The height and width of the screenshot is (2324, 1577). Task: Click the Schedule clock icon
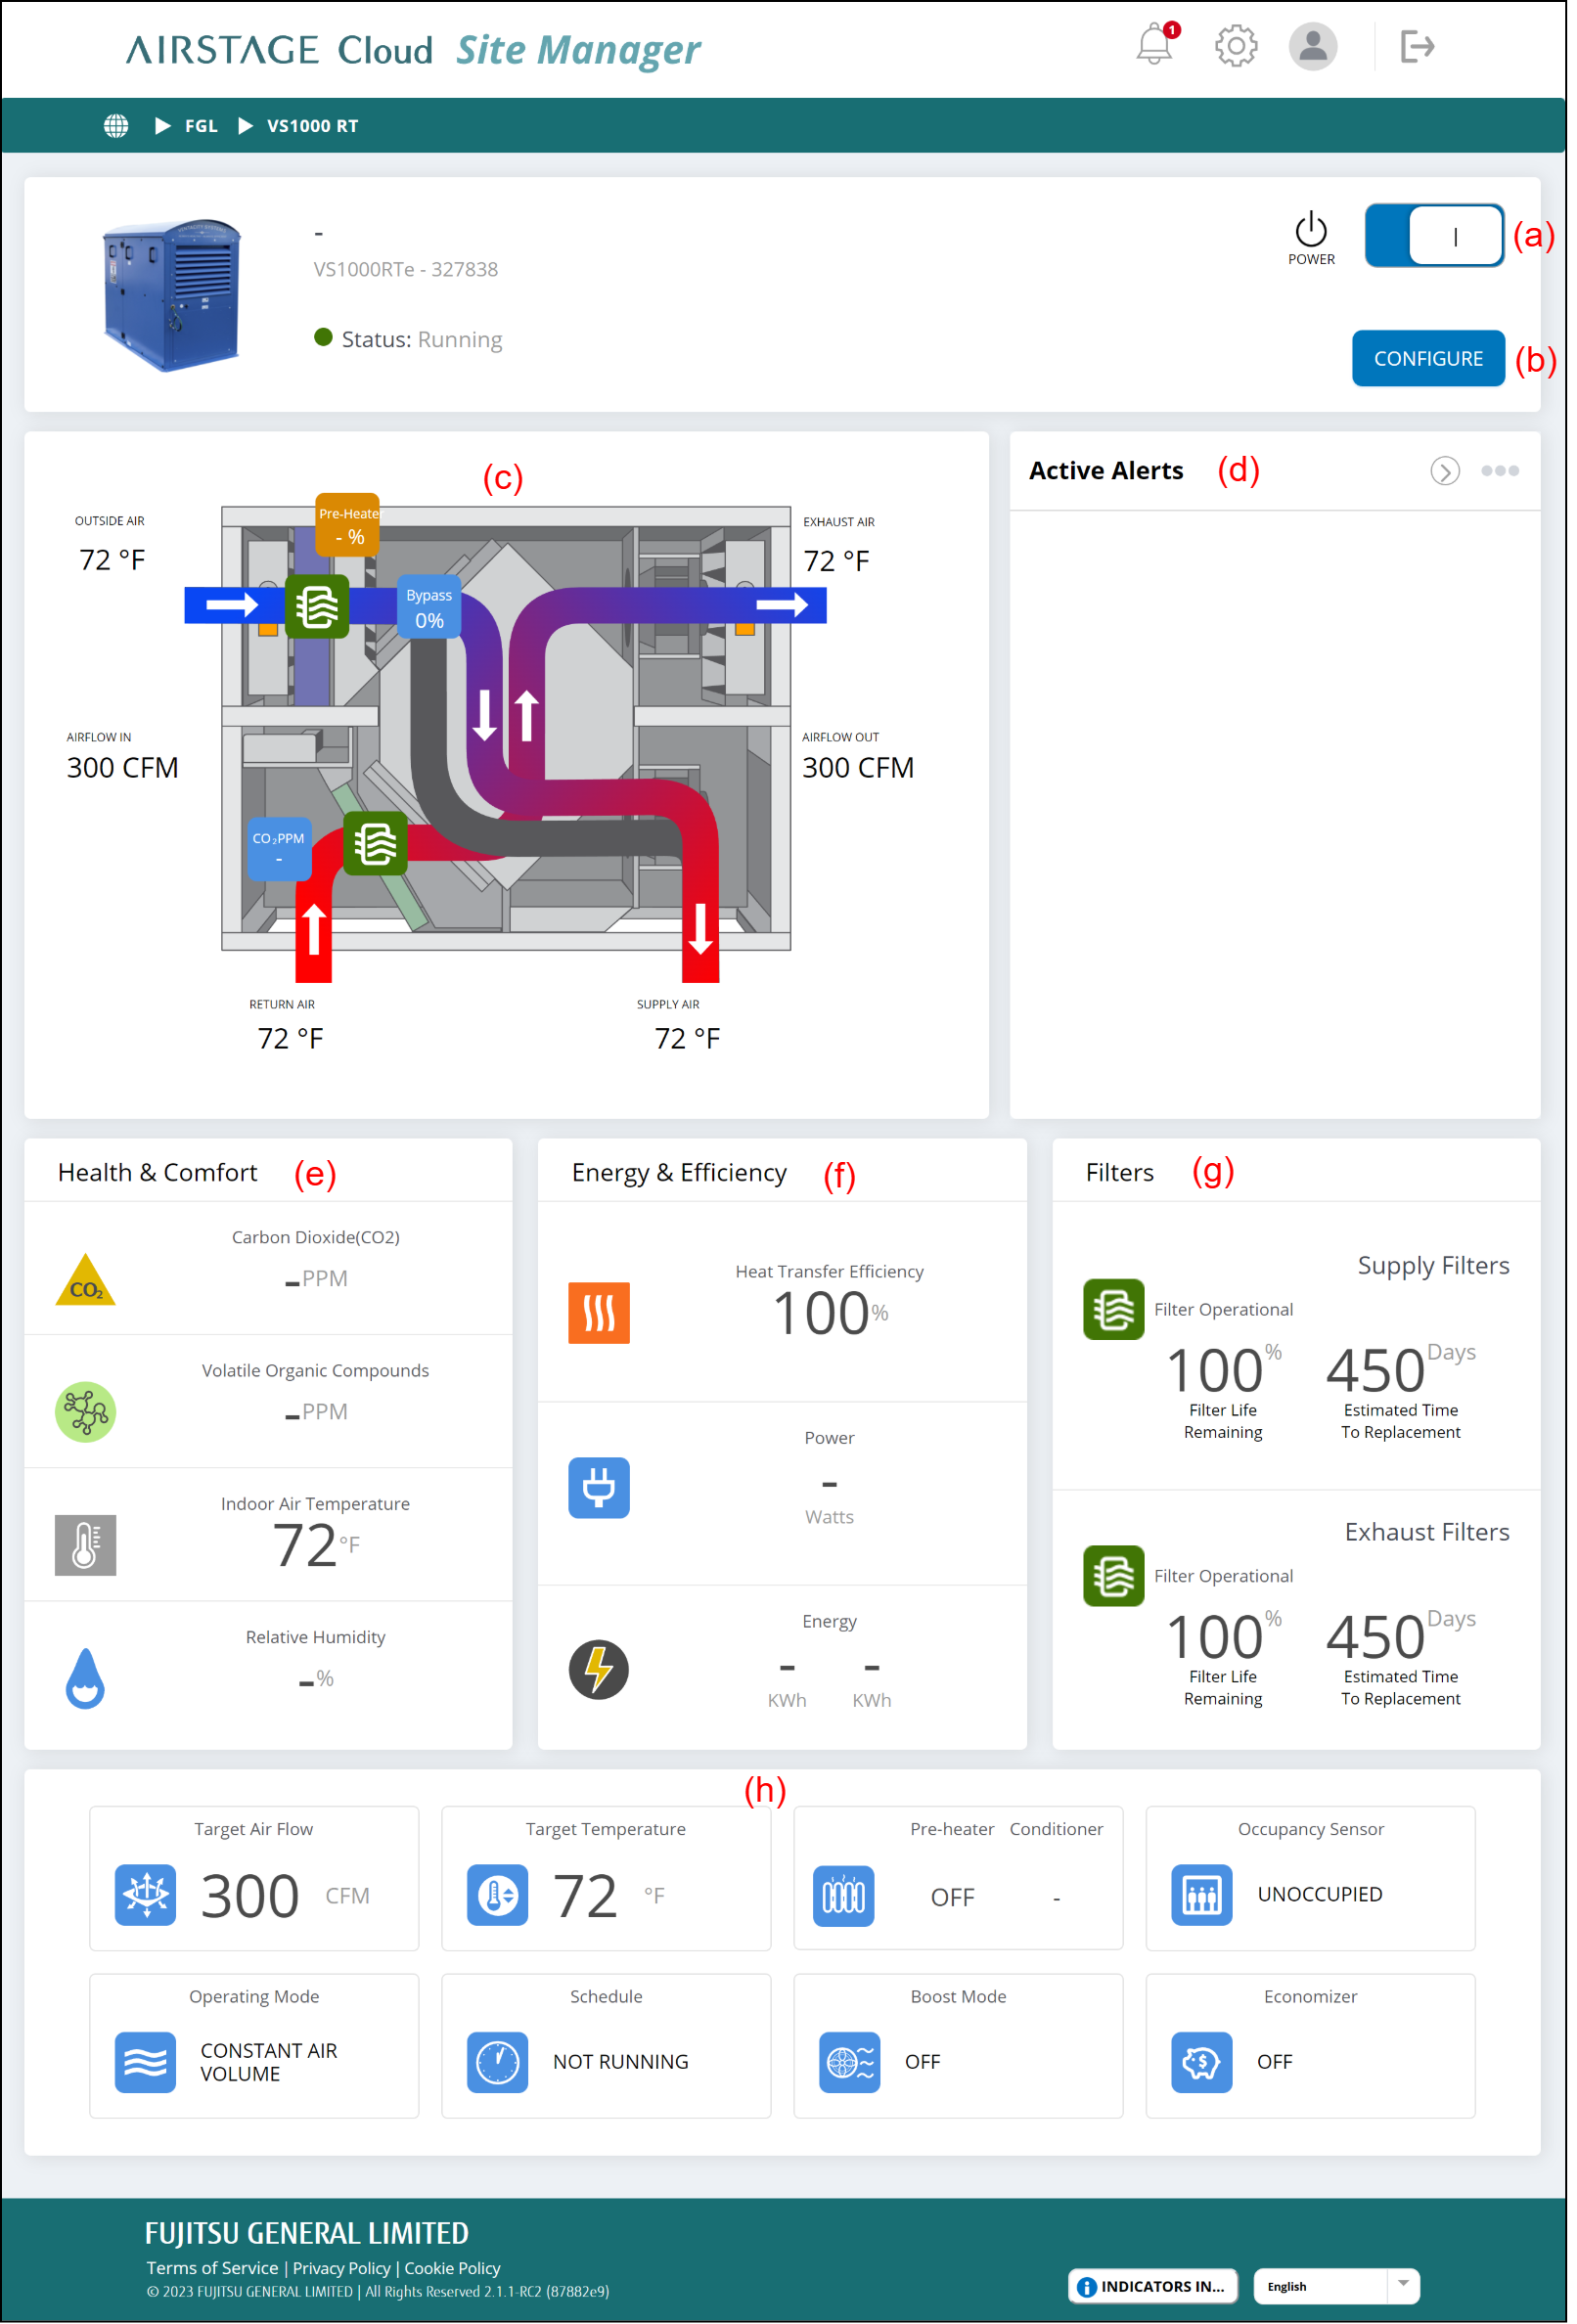tap(497, 2063)
